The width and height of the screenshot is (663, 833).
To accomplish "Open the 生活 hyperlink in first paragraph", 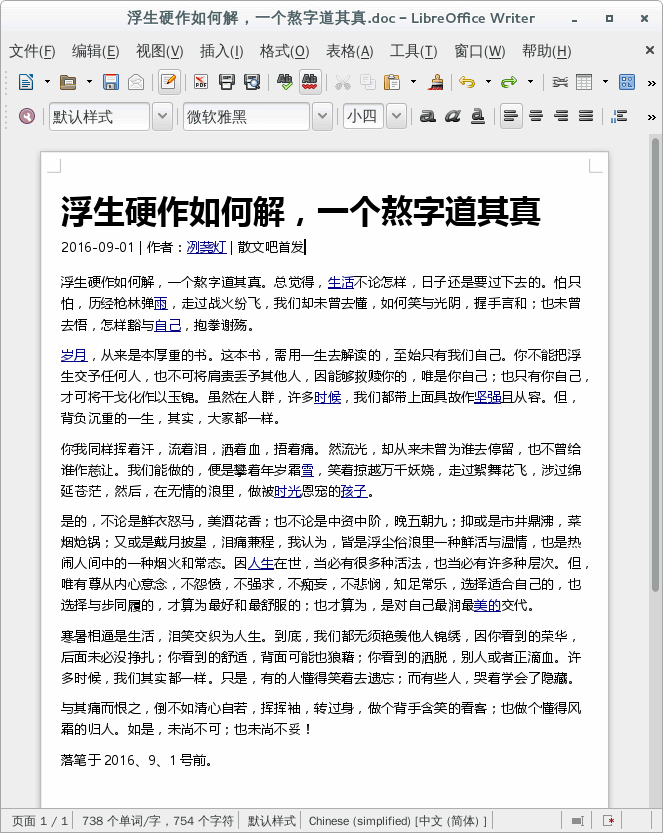I will pyautogui.click(x=341, y=282).
